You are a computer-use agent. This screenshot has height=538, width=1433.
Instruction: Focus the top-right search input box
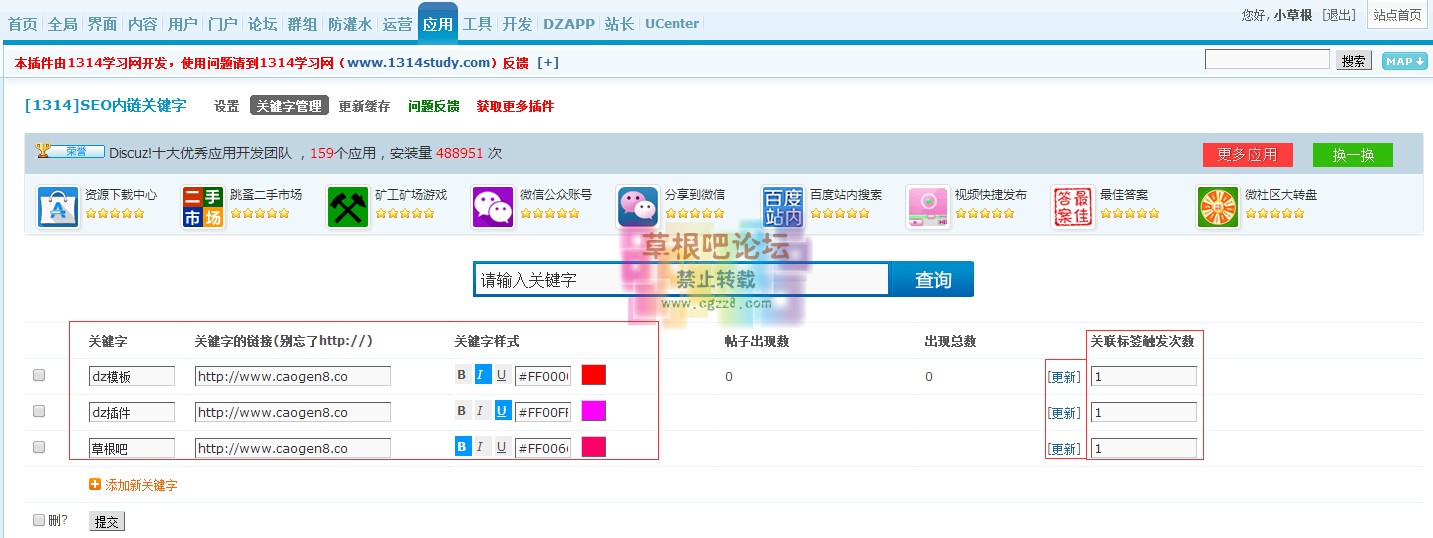1267,60
